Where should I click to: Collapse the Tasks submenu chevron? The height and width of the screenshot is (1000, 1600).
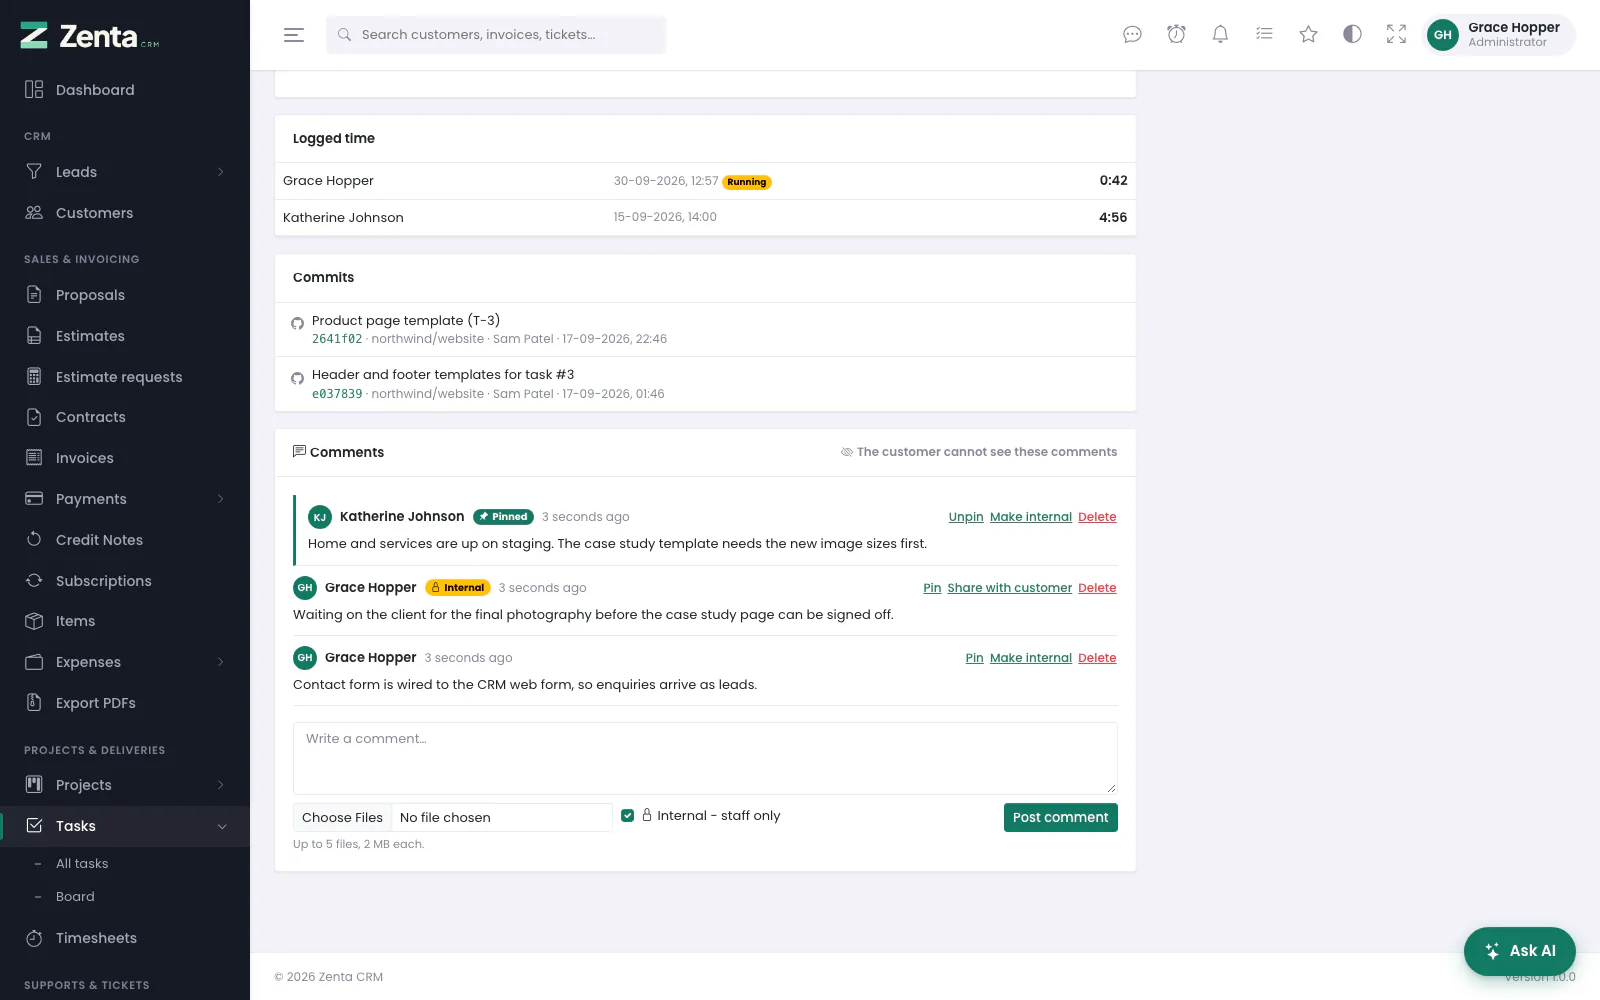222,826
